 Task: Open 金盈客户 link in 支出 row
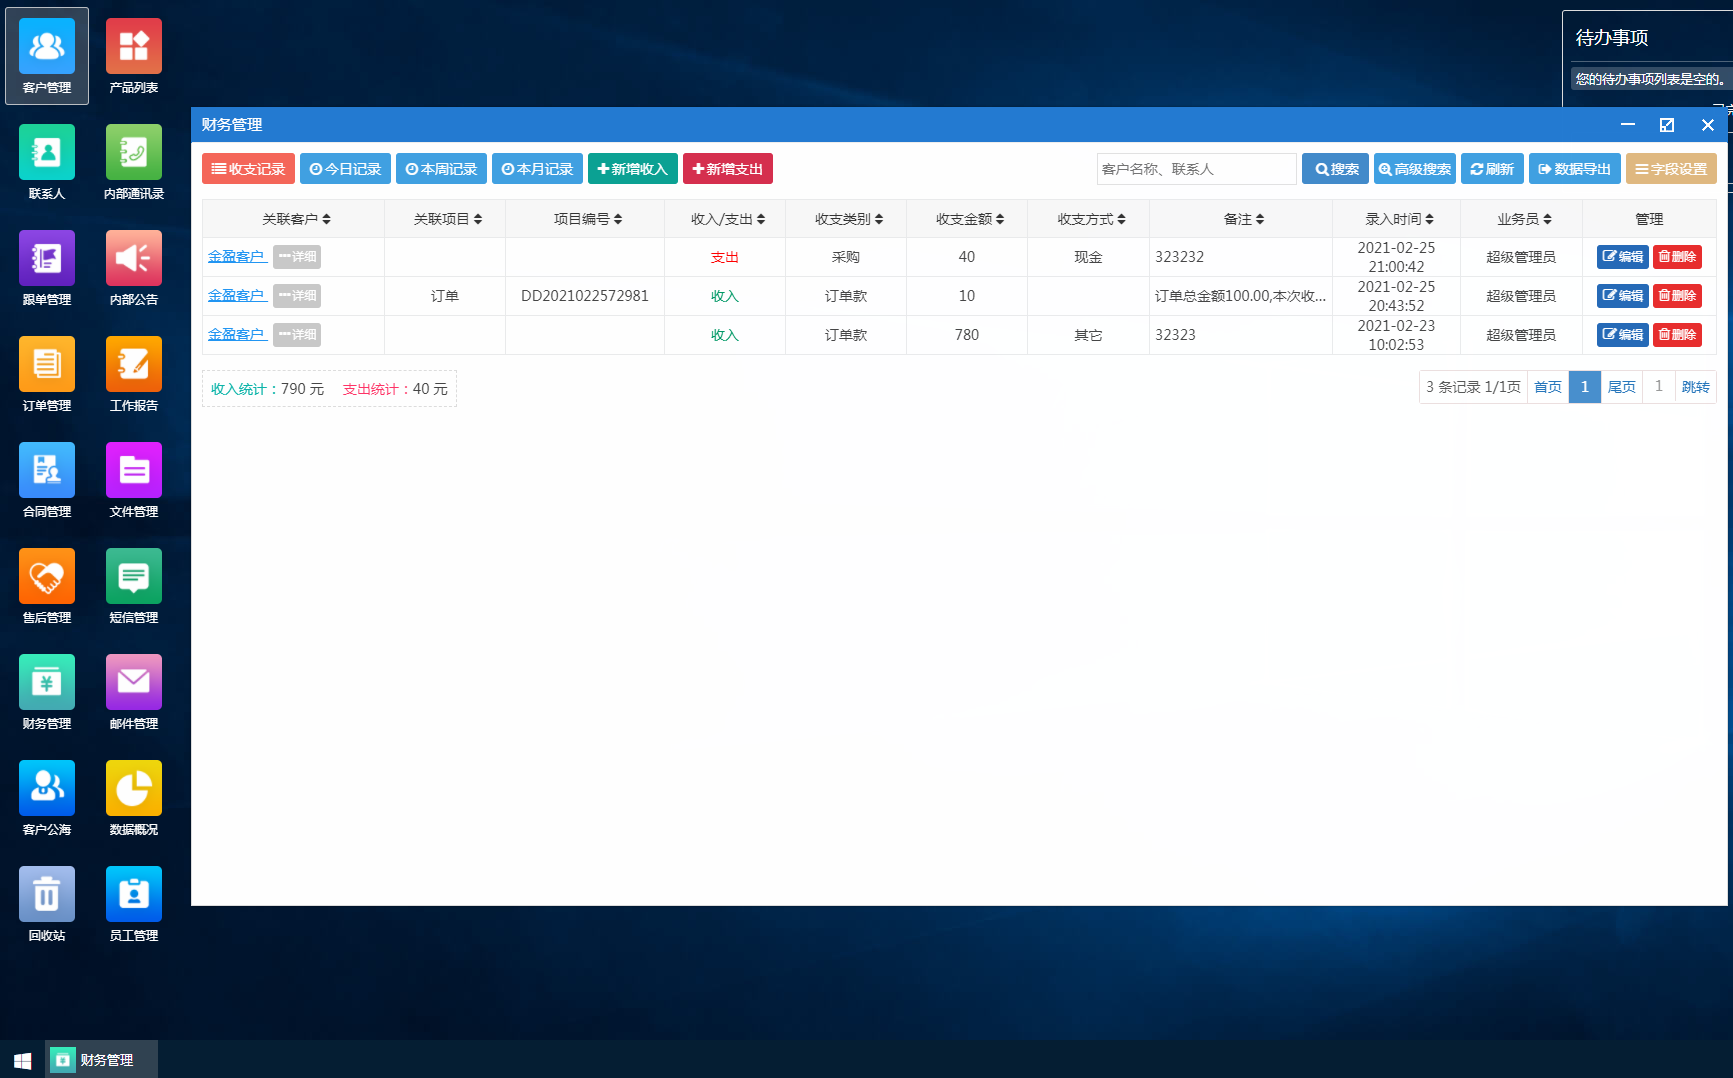coord(237,257)
